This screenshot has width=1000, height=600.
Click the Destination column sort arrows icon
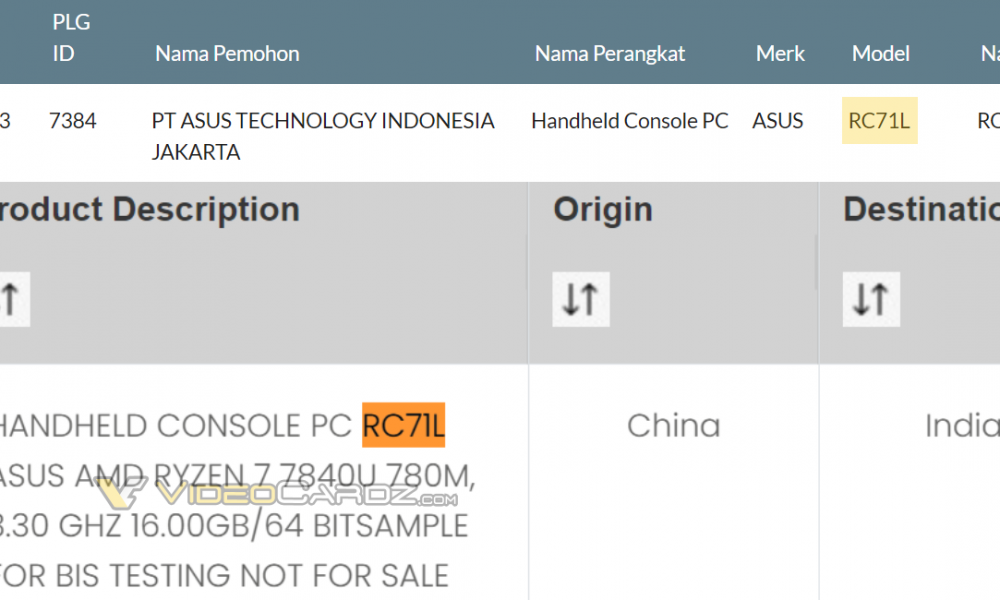[x=871, y=299]
